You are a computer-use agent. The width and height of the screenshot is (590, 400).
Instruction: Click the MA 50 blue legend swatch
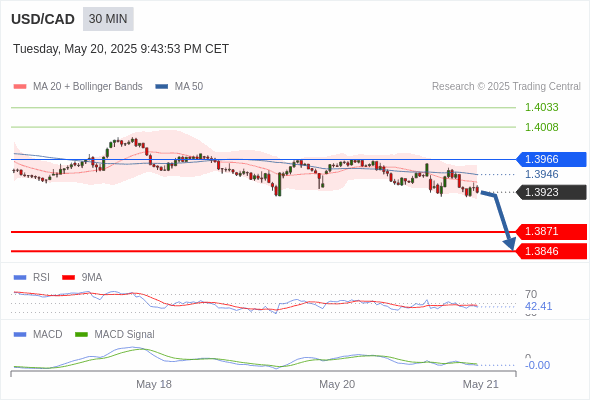[162, 87]
